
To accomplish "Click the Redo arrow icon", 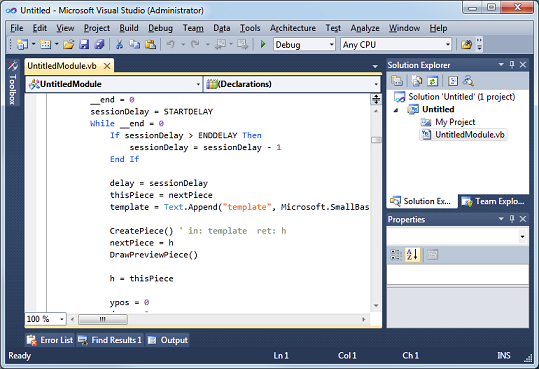I will click(195, 44).
